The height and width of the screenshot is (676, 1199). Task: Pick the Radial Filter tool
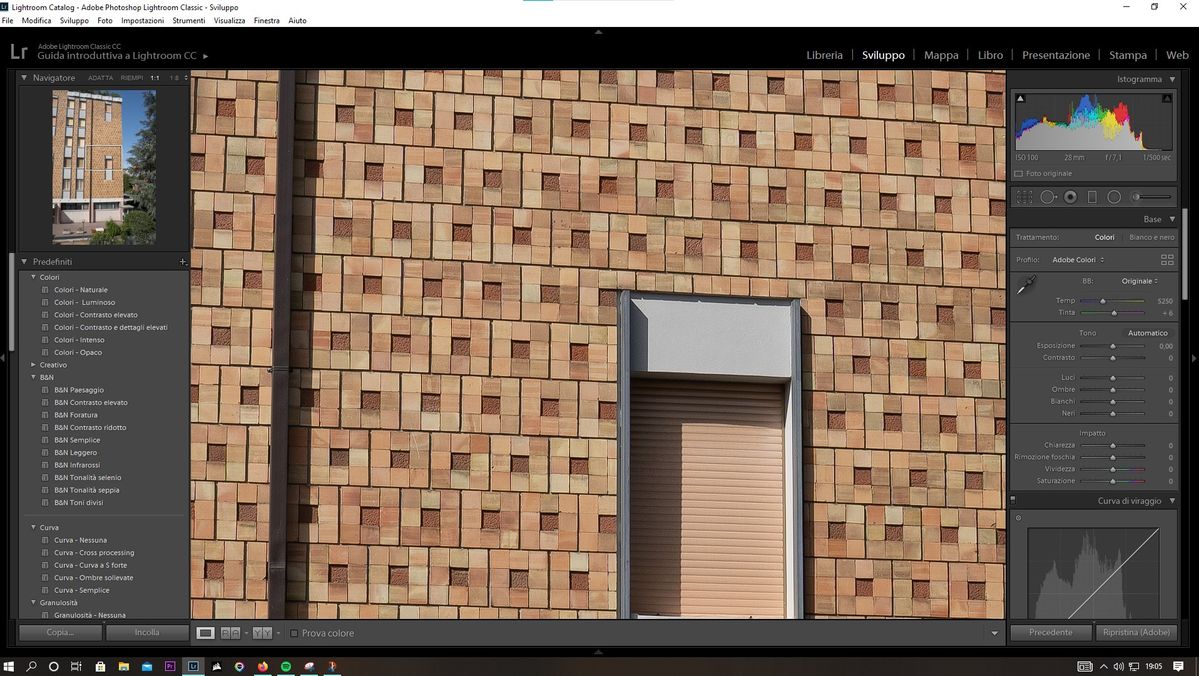[1114, 197]
